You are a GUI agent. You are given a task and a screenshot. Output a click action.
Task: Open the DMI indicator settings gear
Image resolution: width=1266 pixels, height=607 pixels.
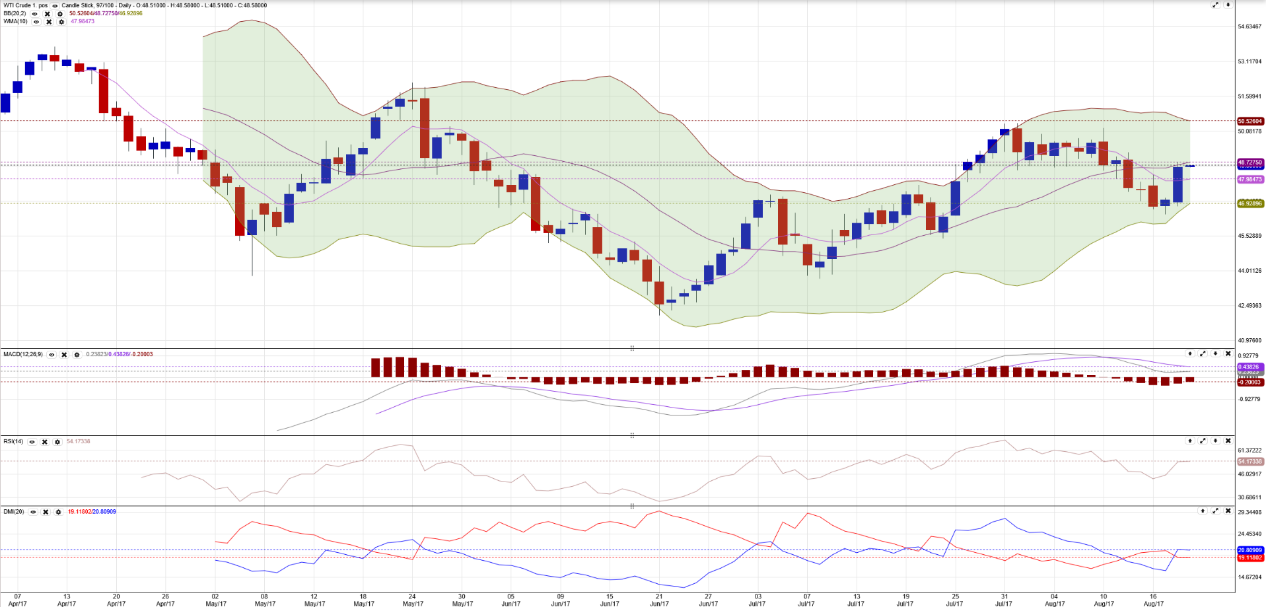click(x=59, y=511)
